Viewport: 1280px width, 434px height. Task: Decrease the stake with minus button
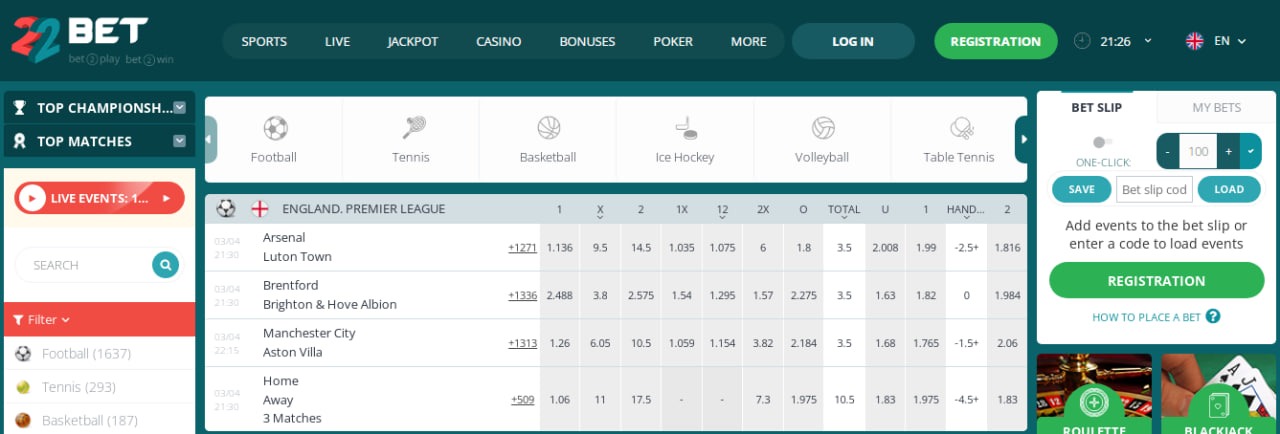click(x=1168, y=151)
